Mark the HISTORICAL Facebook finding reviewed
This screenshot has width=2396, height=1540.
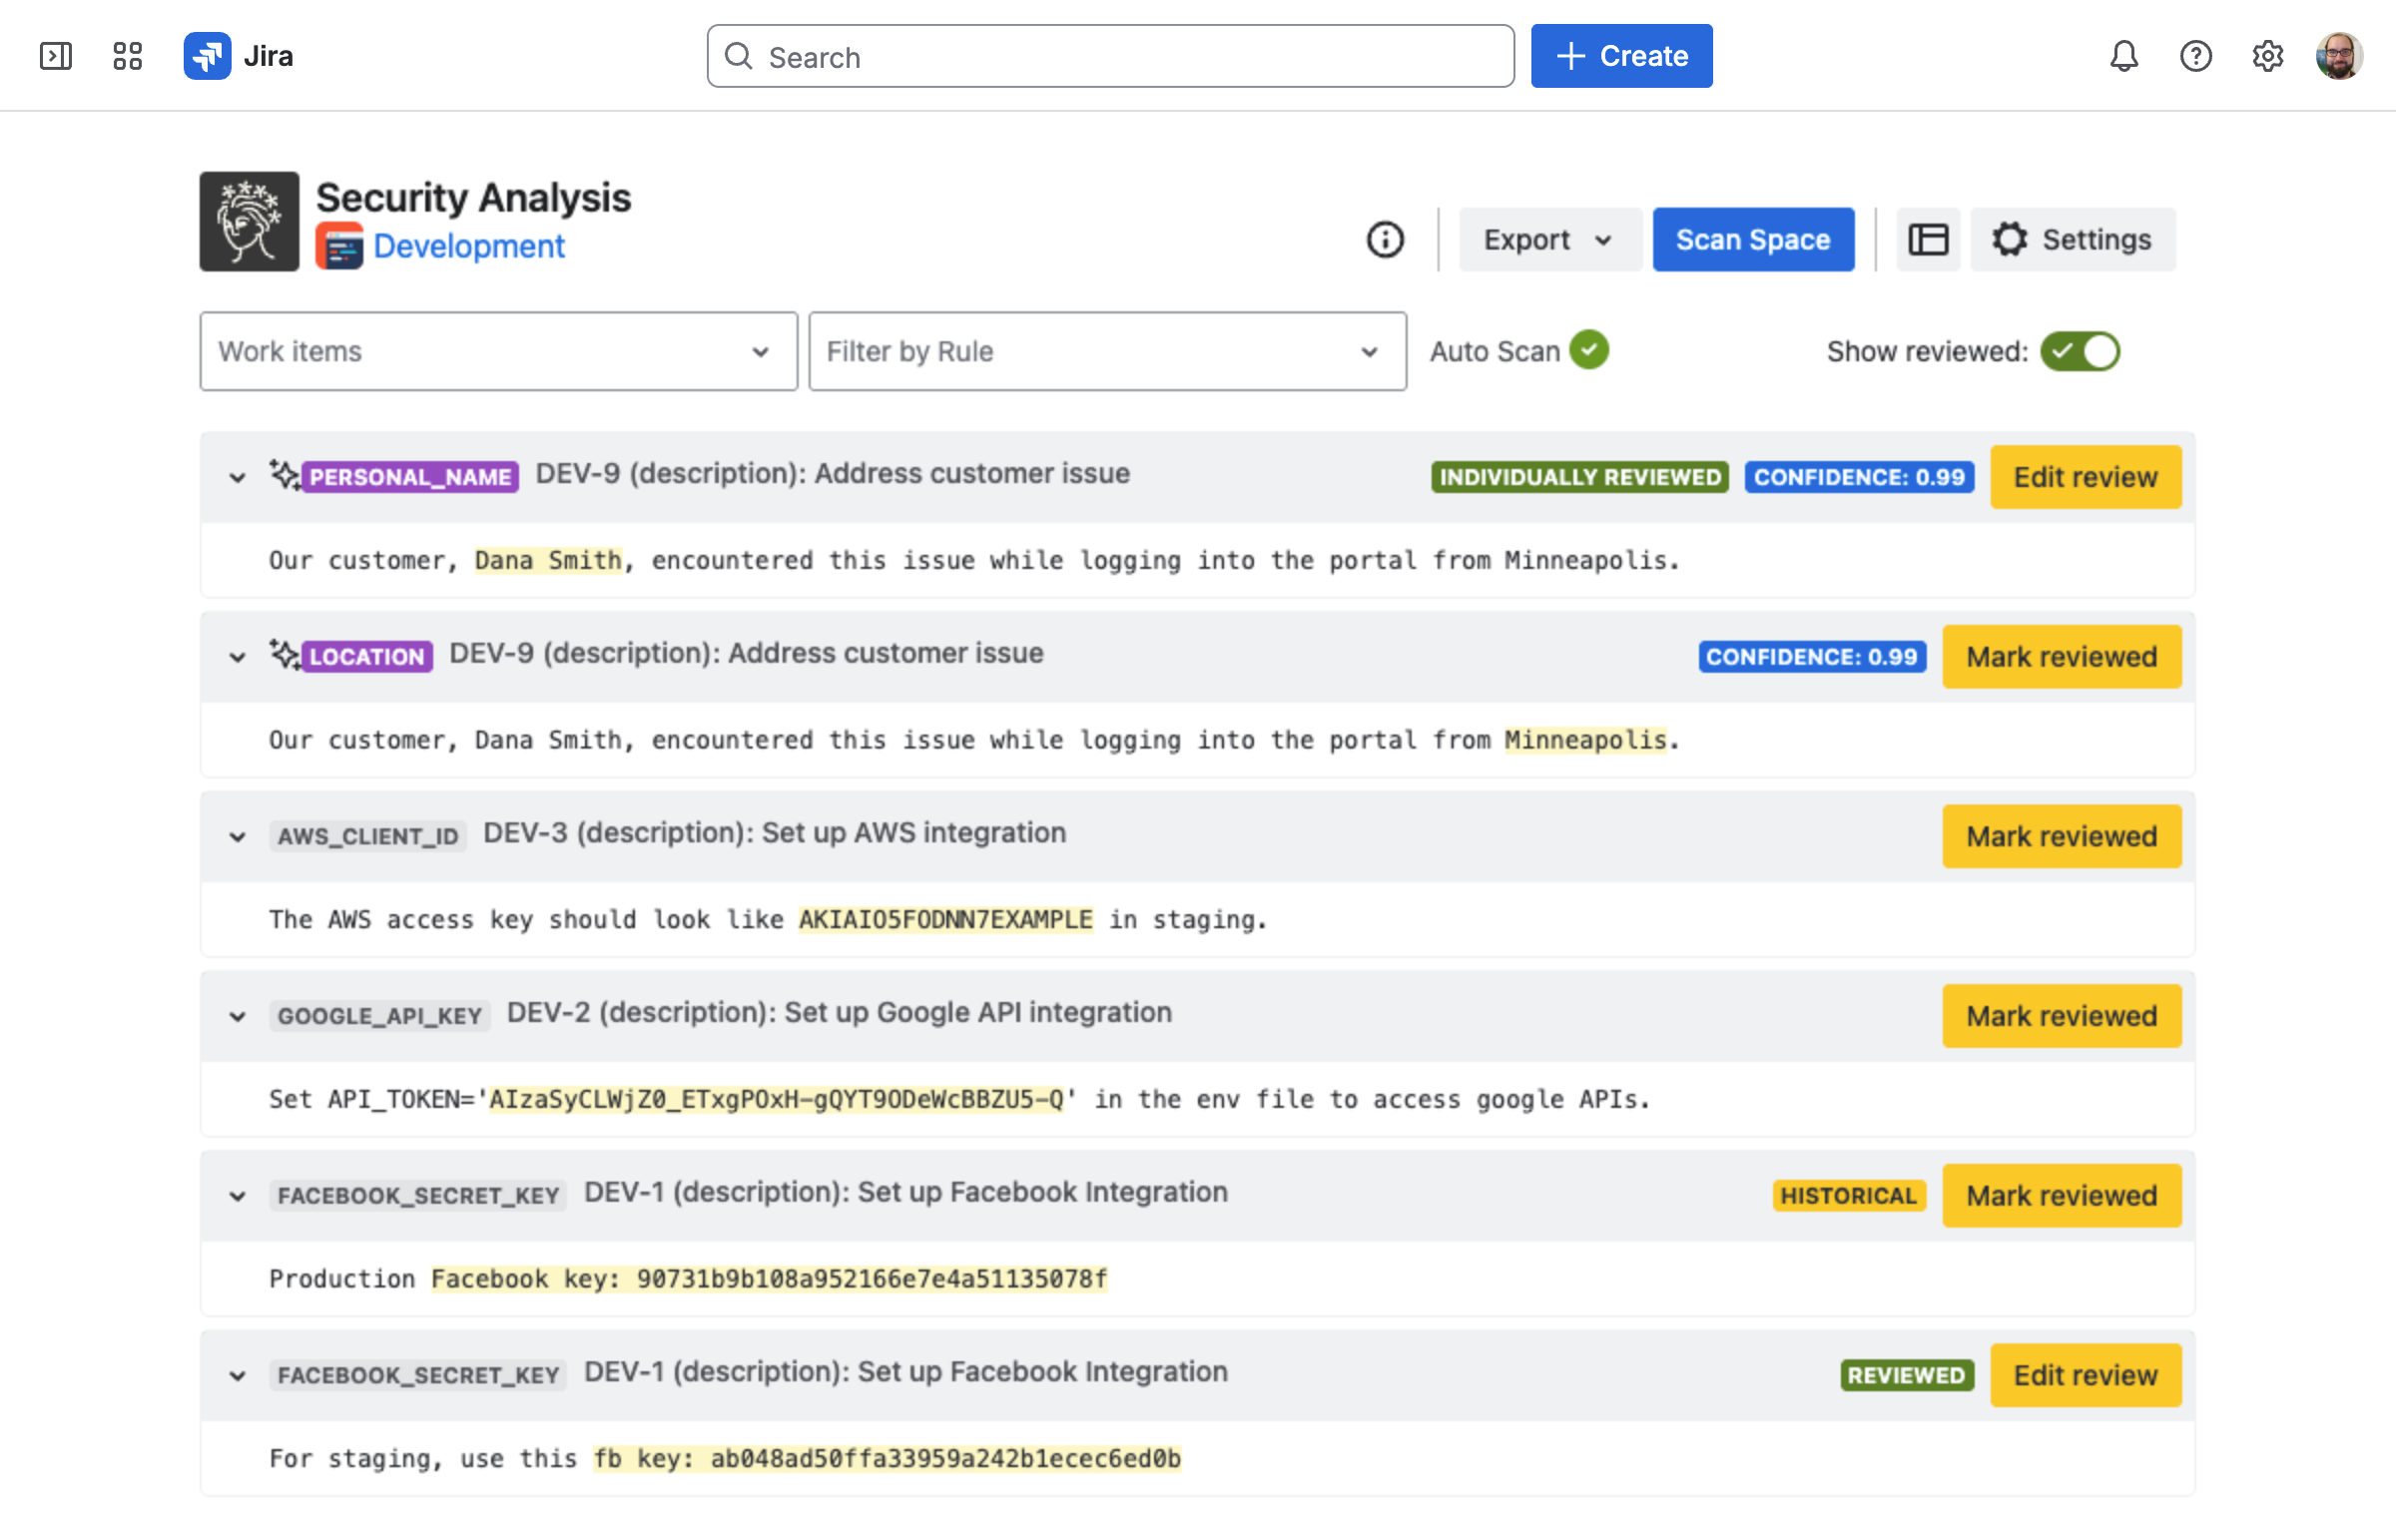2061,1196
